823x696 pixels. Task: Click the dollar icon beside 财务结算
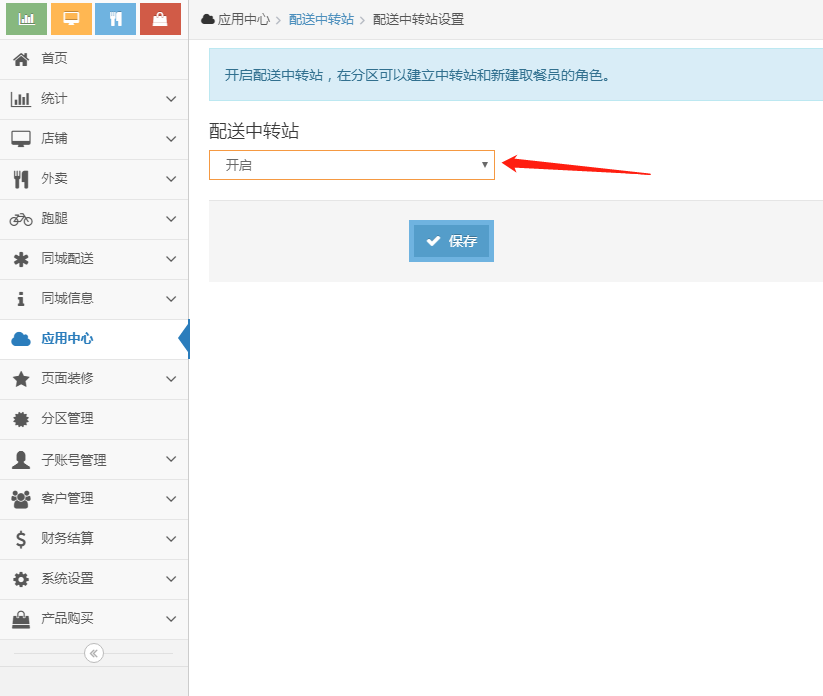coord(21,539)
